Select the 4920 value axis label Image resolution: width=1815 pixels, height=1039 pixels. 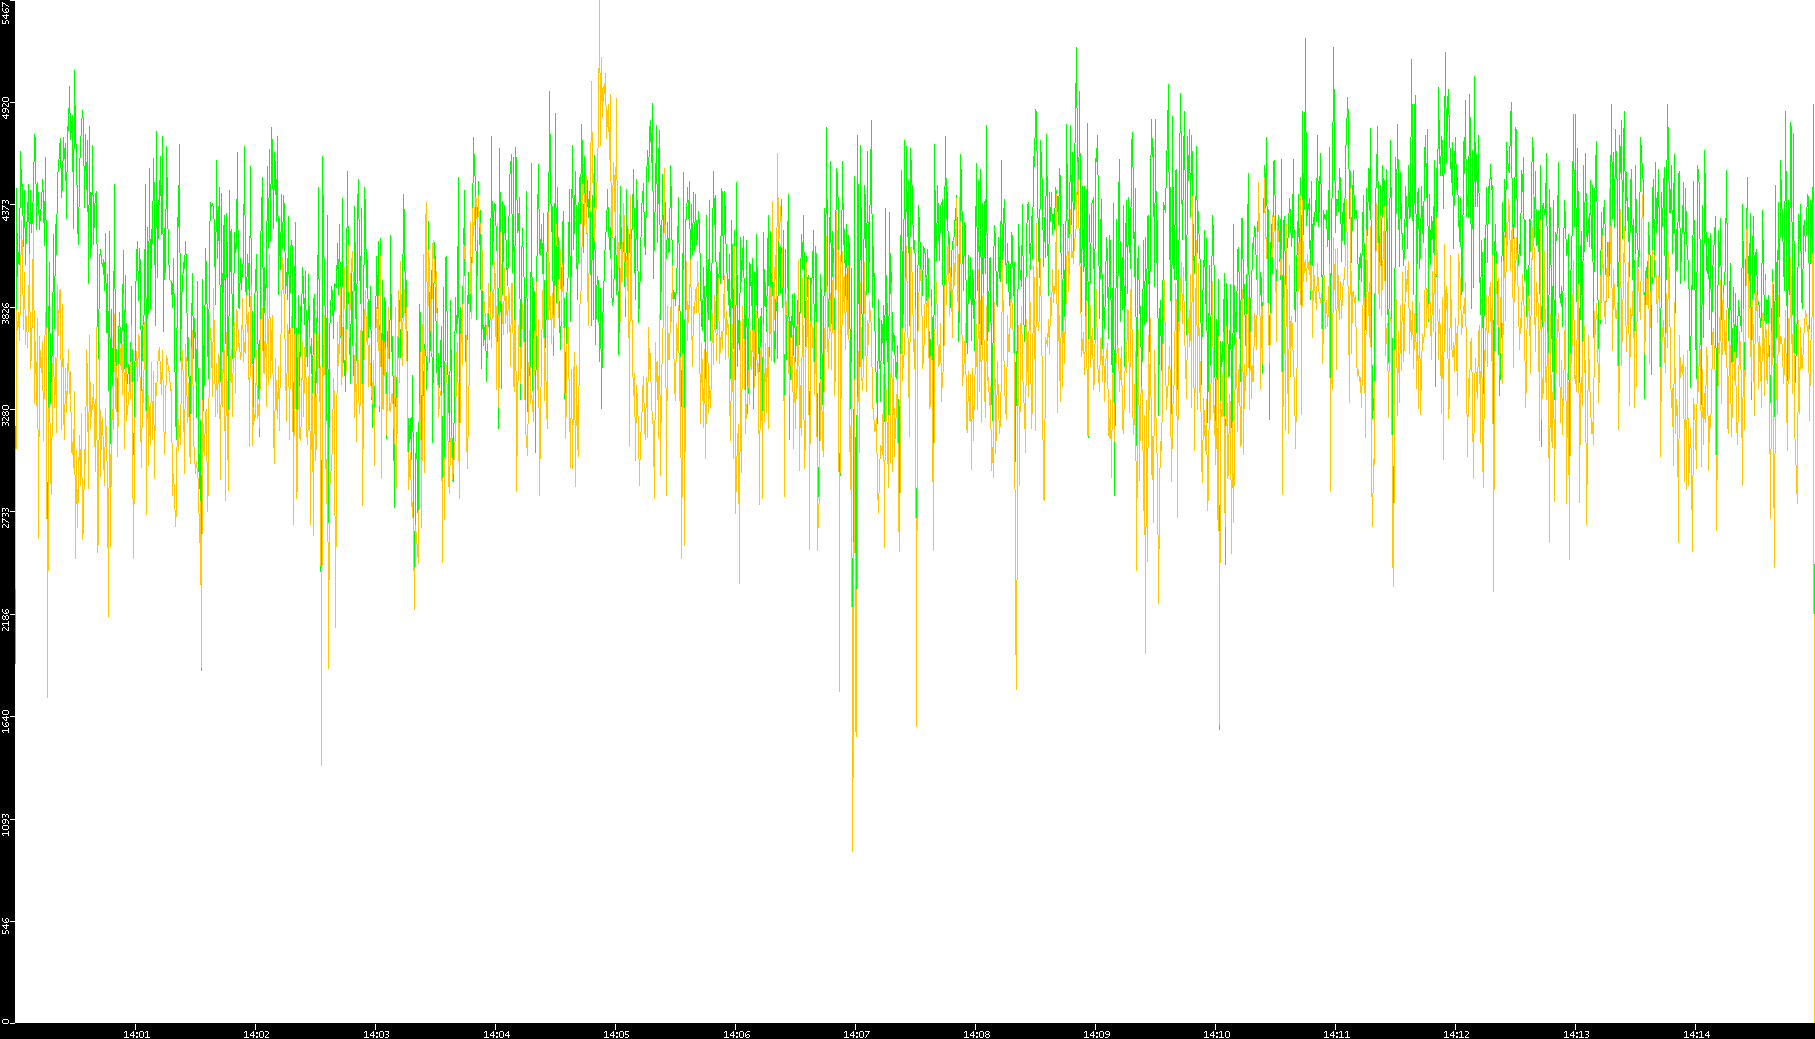point(6,107)
